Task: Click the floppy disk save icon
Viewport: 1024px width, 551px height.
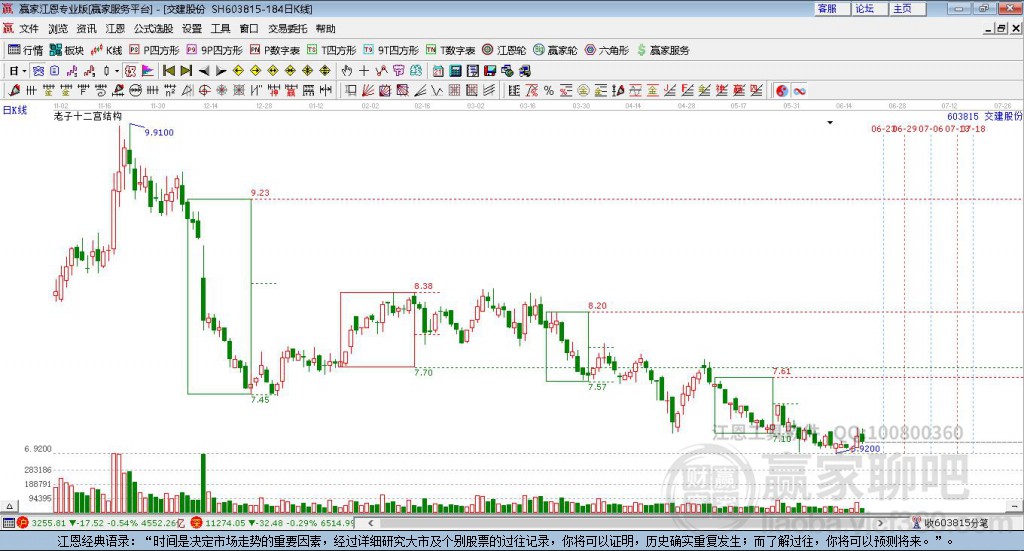Action: [490, 71]
